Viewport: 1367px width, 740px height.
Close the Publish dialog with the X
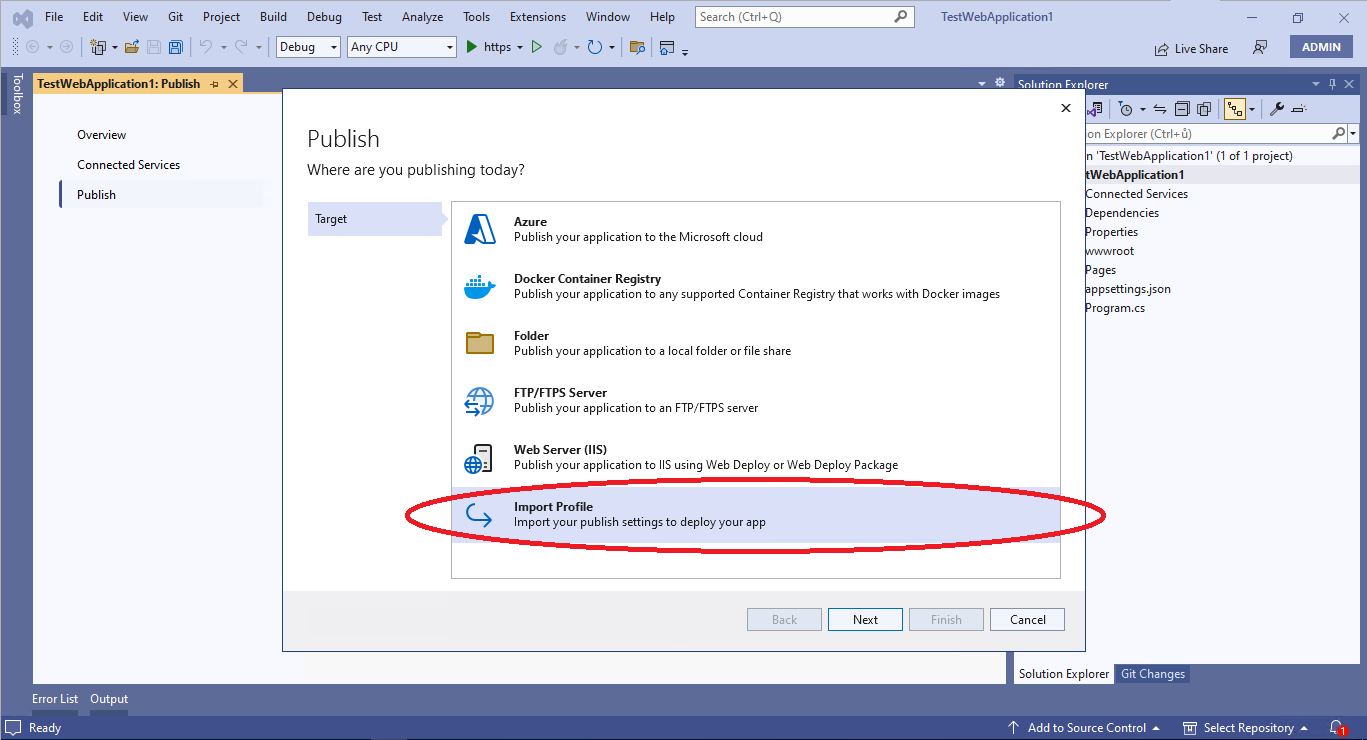pos(1066,108)
